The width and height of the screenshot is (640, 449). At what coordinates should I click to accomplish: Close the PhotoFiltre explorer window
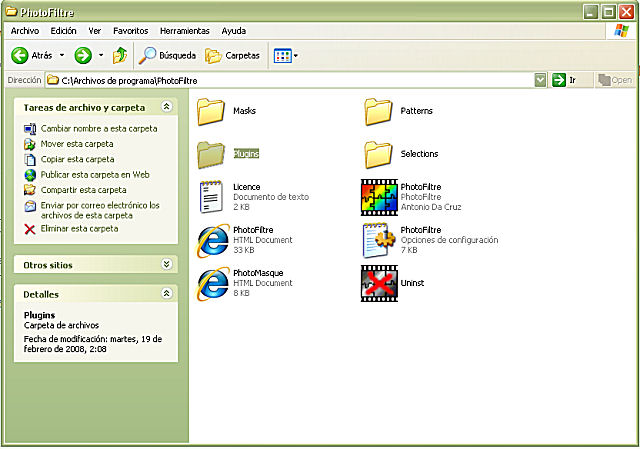[x=626, y=12]
